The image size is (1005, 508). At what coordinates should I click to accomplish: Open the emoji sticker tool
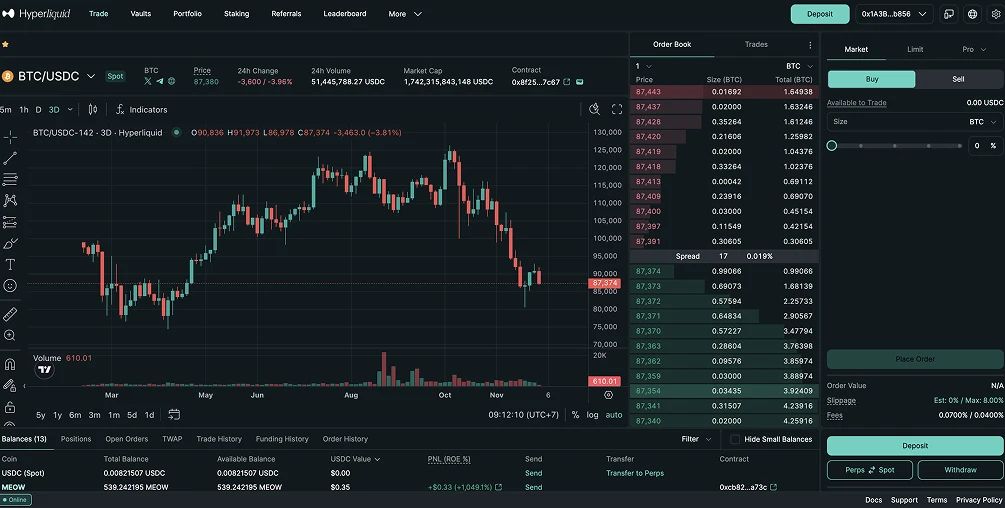[10, 286]
